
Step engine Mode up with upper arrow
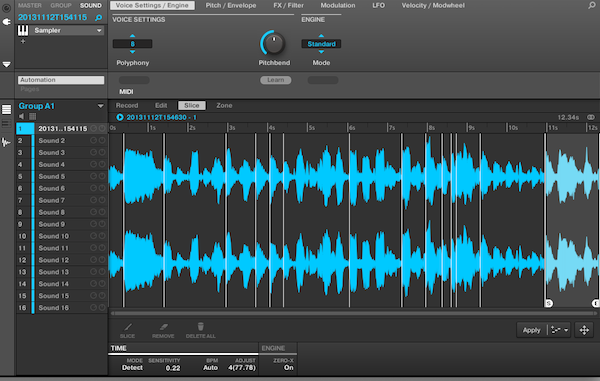click(321, 36)
